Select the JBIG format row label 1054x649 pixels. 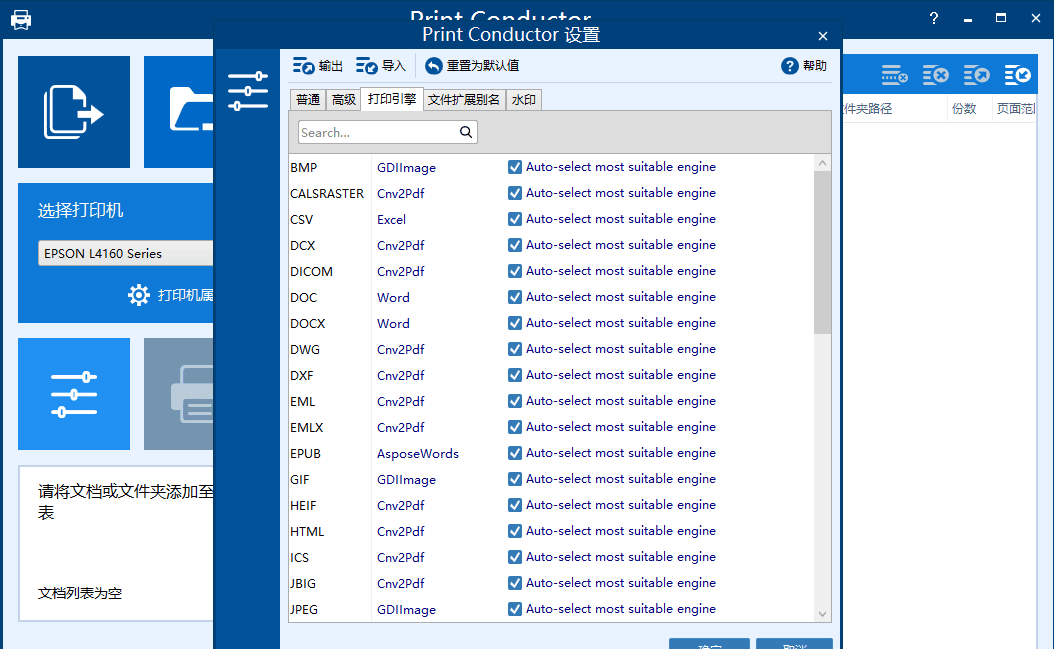pos(302,584)
